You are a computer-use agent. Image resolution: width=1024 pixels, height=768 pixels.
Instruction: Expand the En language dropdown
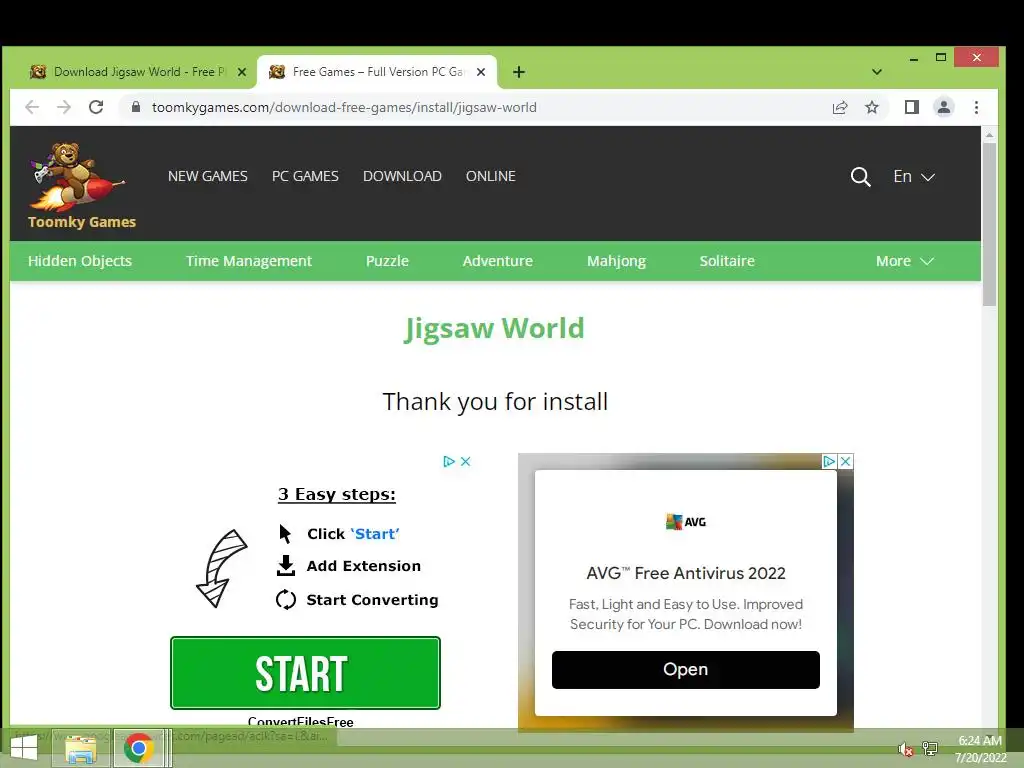tap(914, 176)
